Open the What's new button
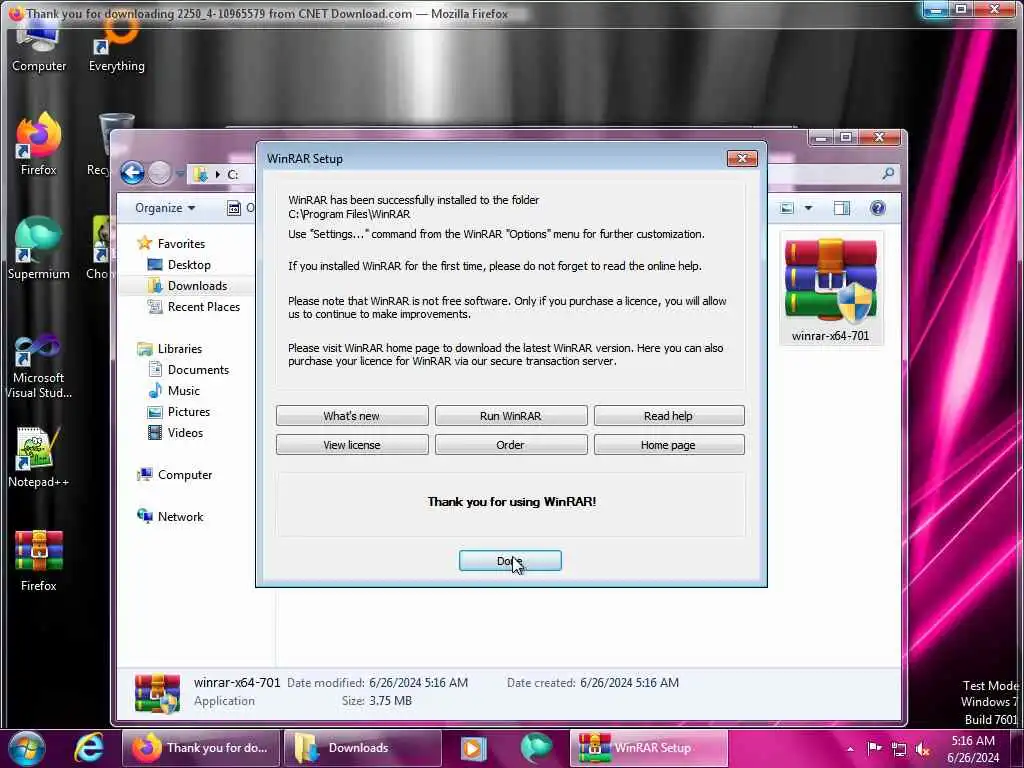Viewport: 1024px width, 768px height. (x=352, y=416)
